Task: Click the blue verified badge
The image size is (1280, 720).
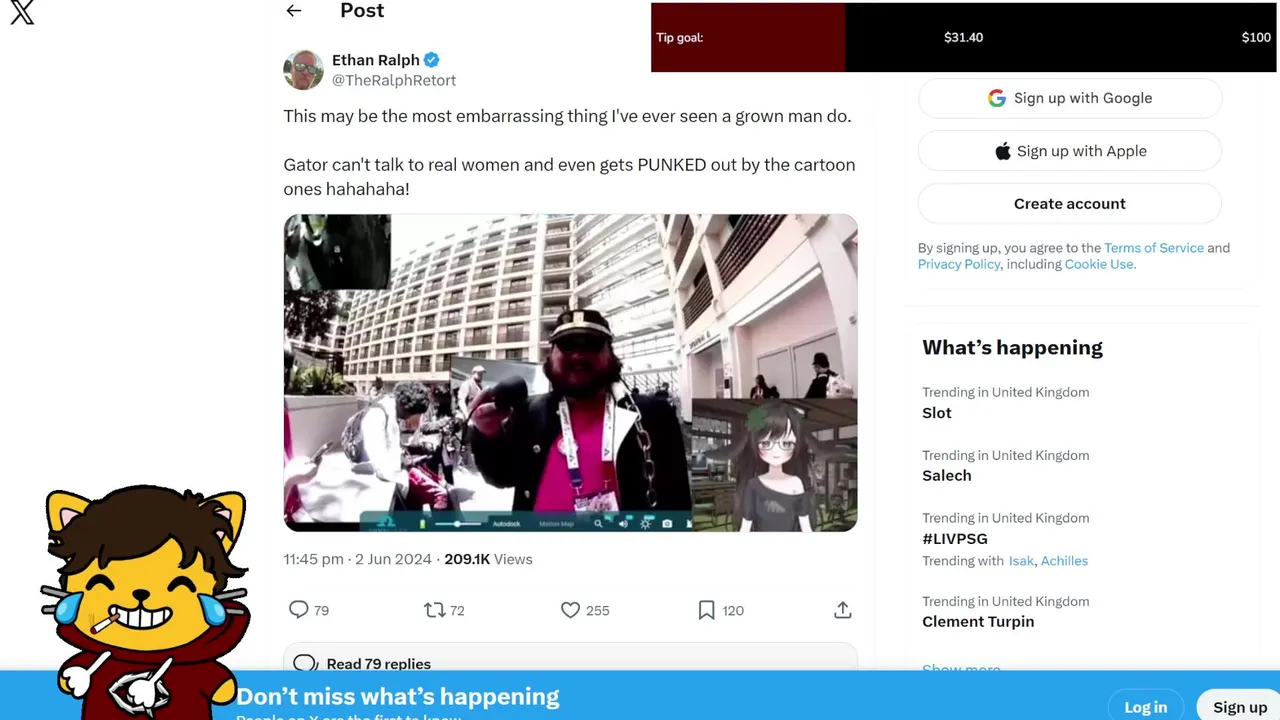Action: click(x=431, y=60)
